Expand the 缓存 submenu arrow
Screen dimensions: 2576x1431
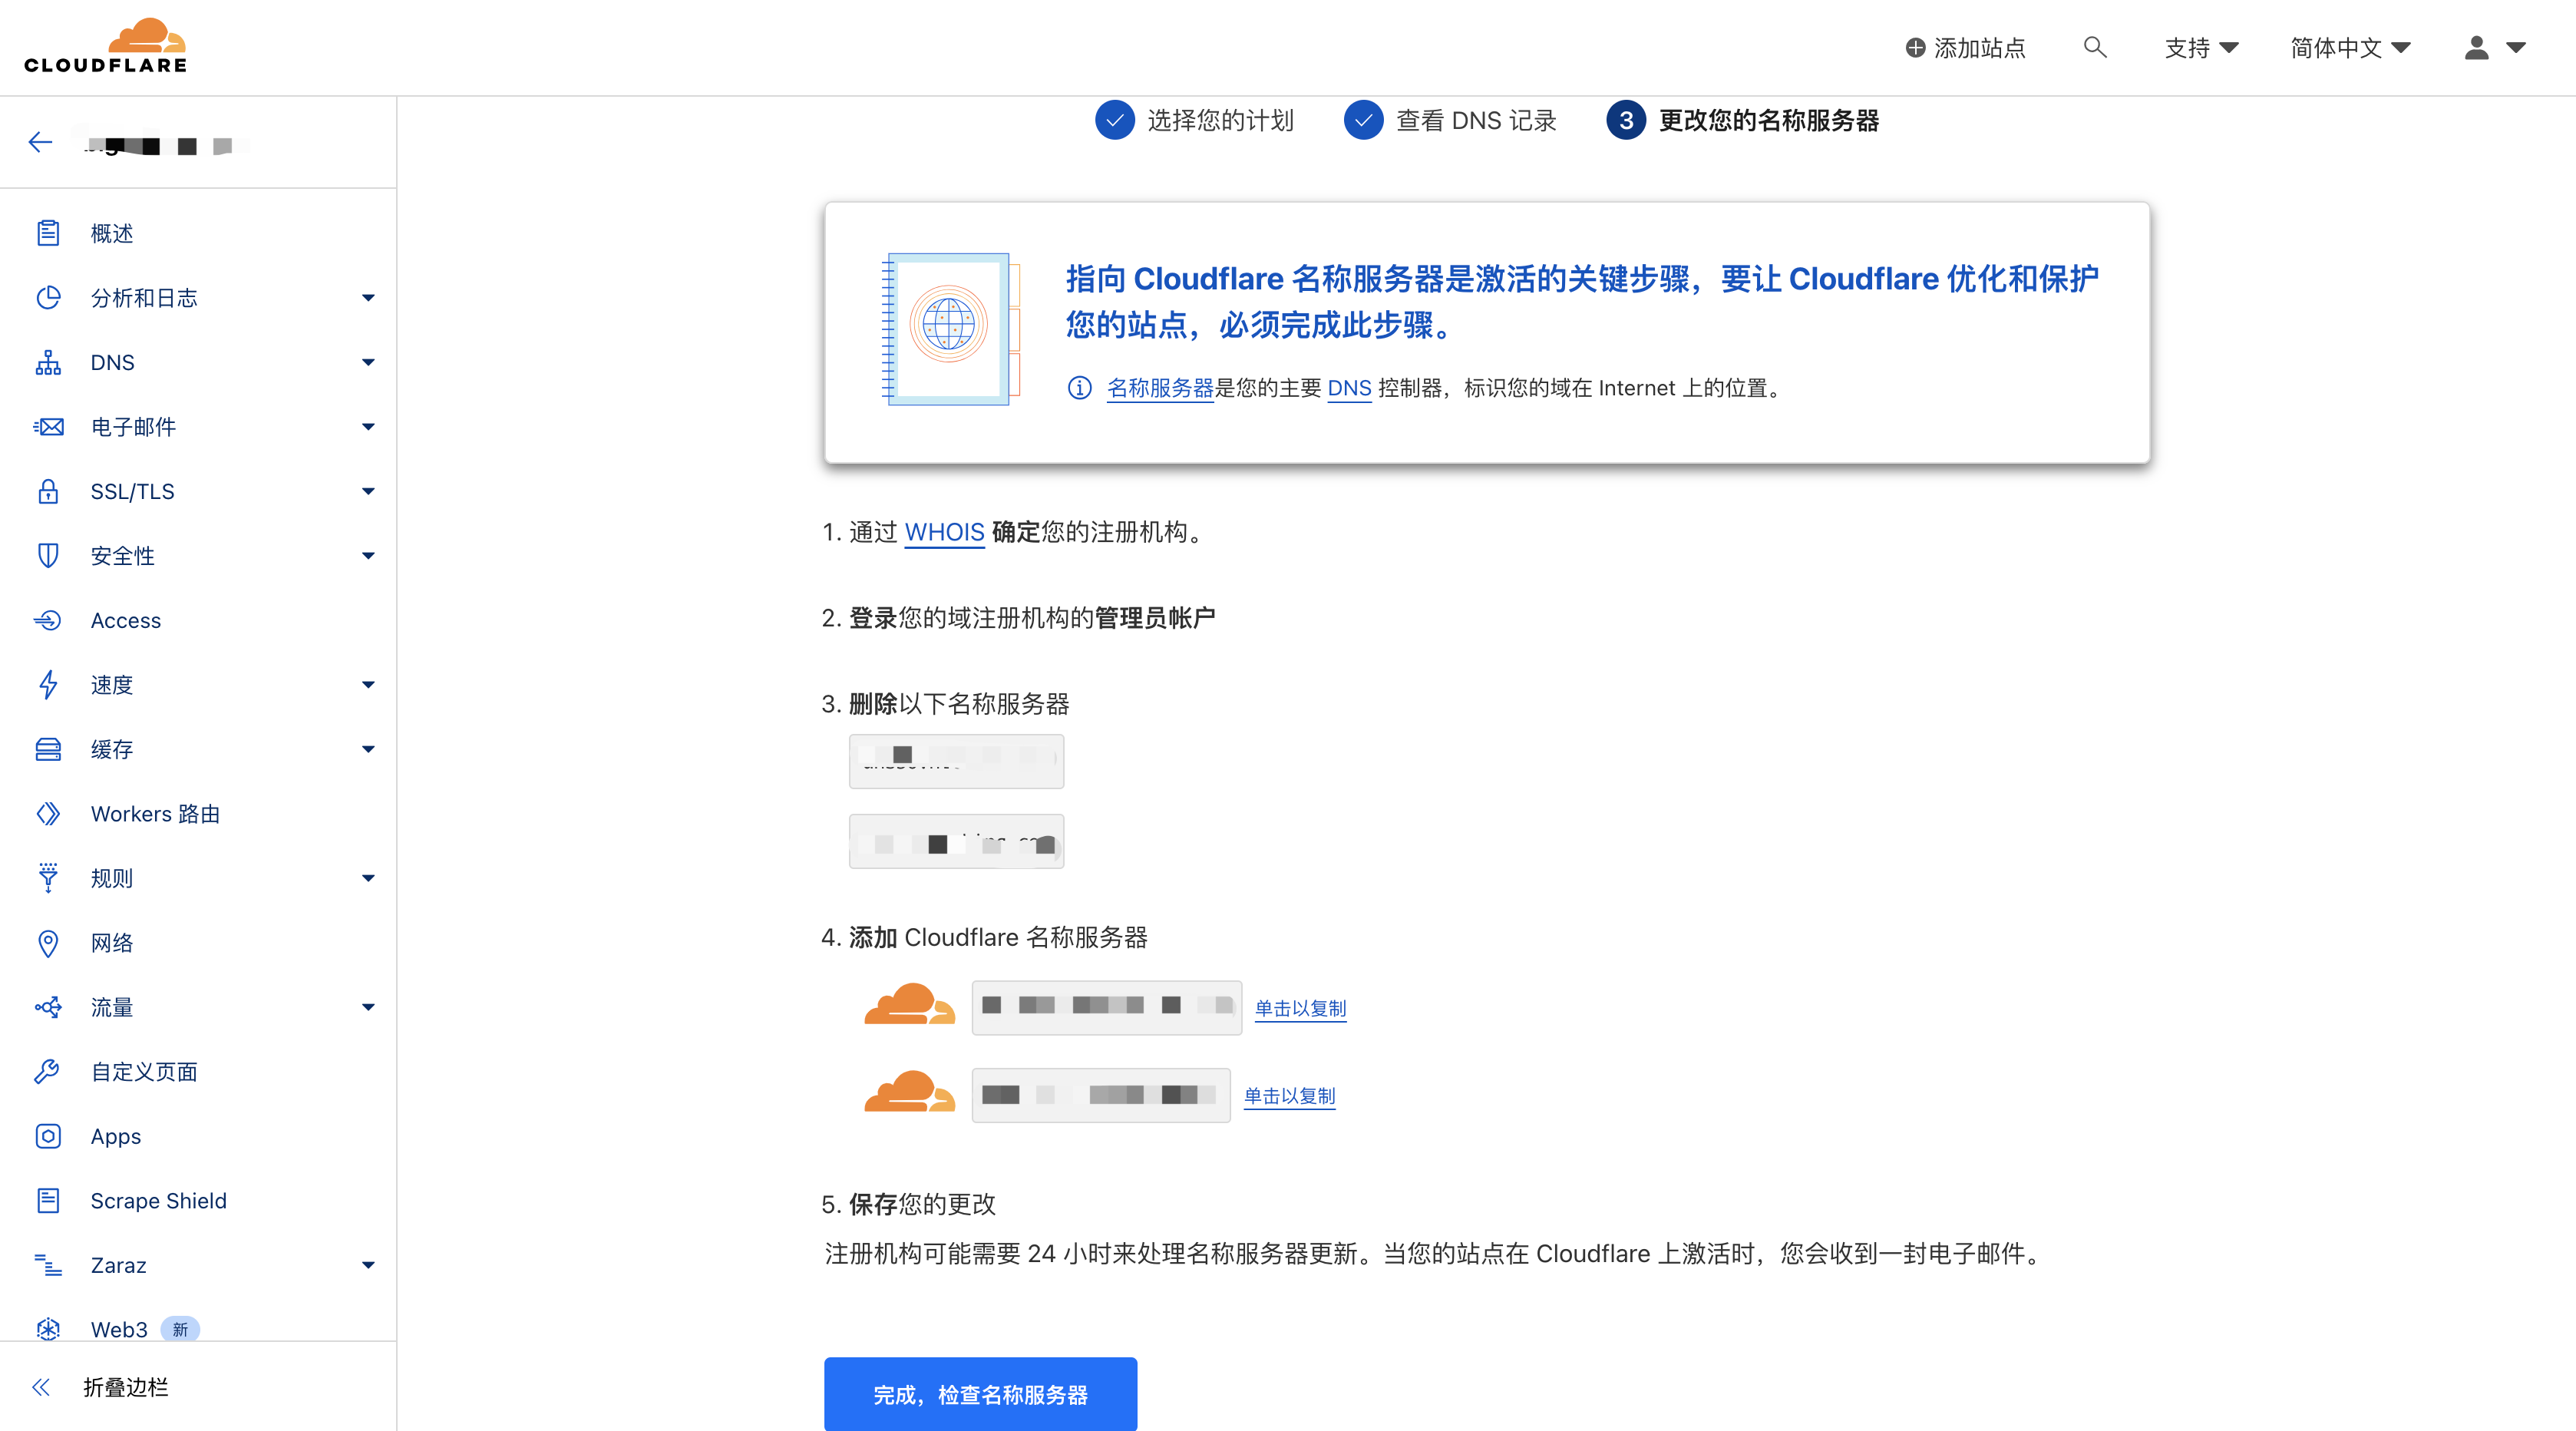click(x=368, y=749)
